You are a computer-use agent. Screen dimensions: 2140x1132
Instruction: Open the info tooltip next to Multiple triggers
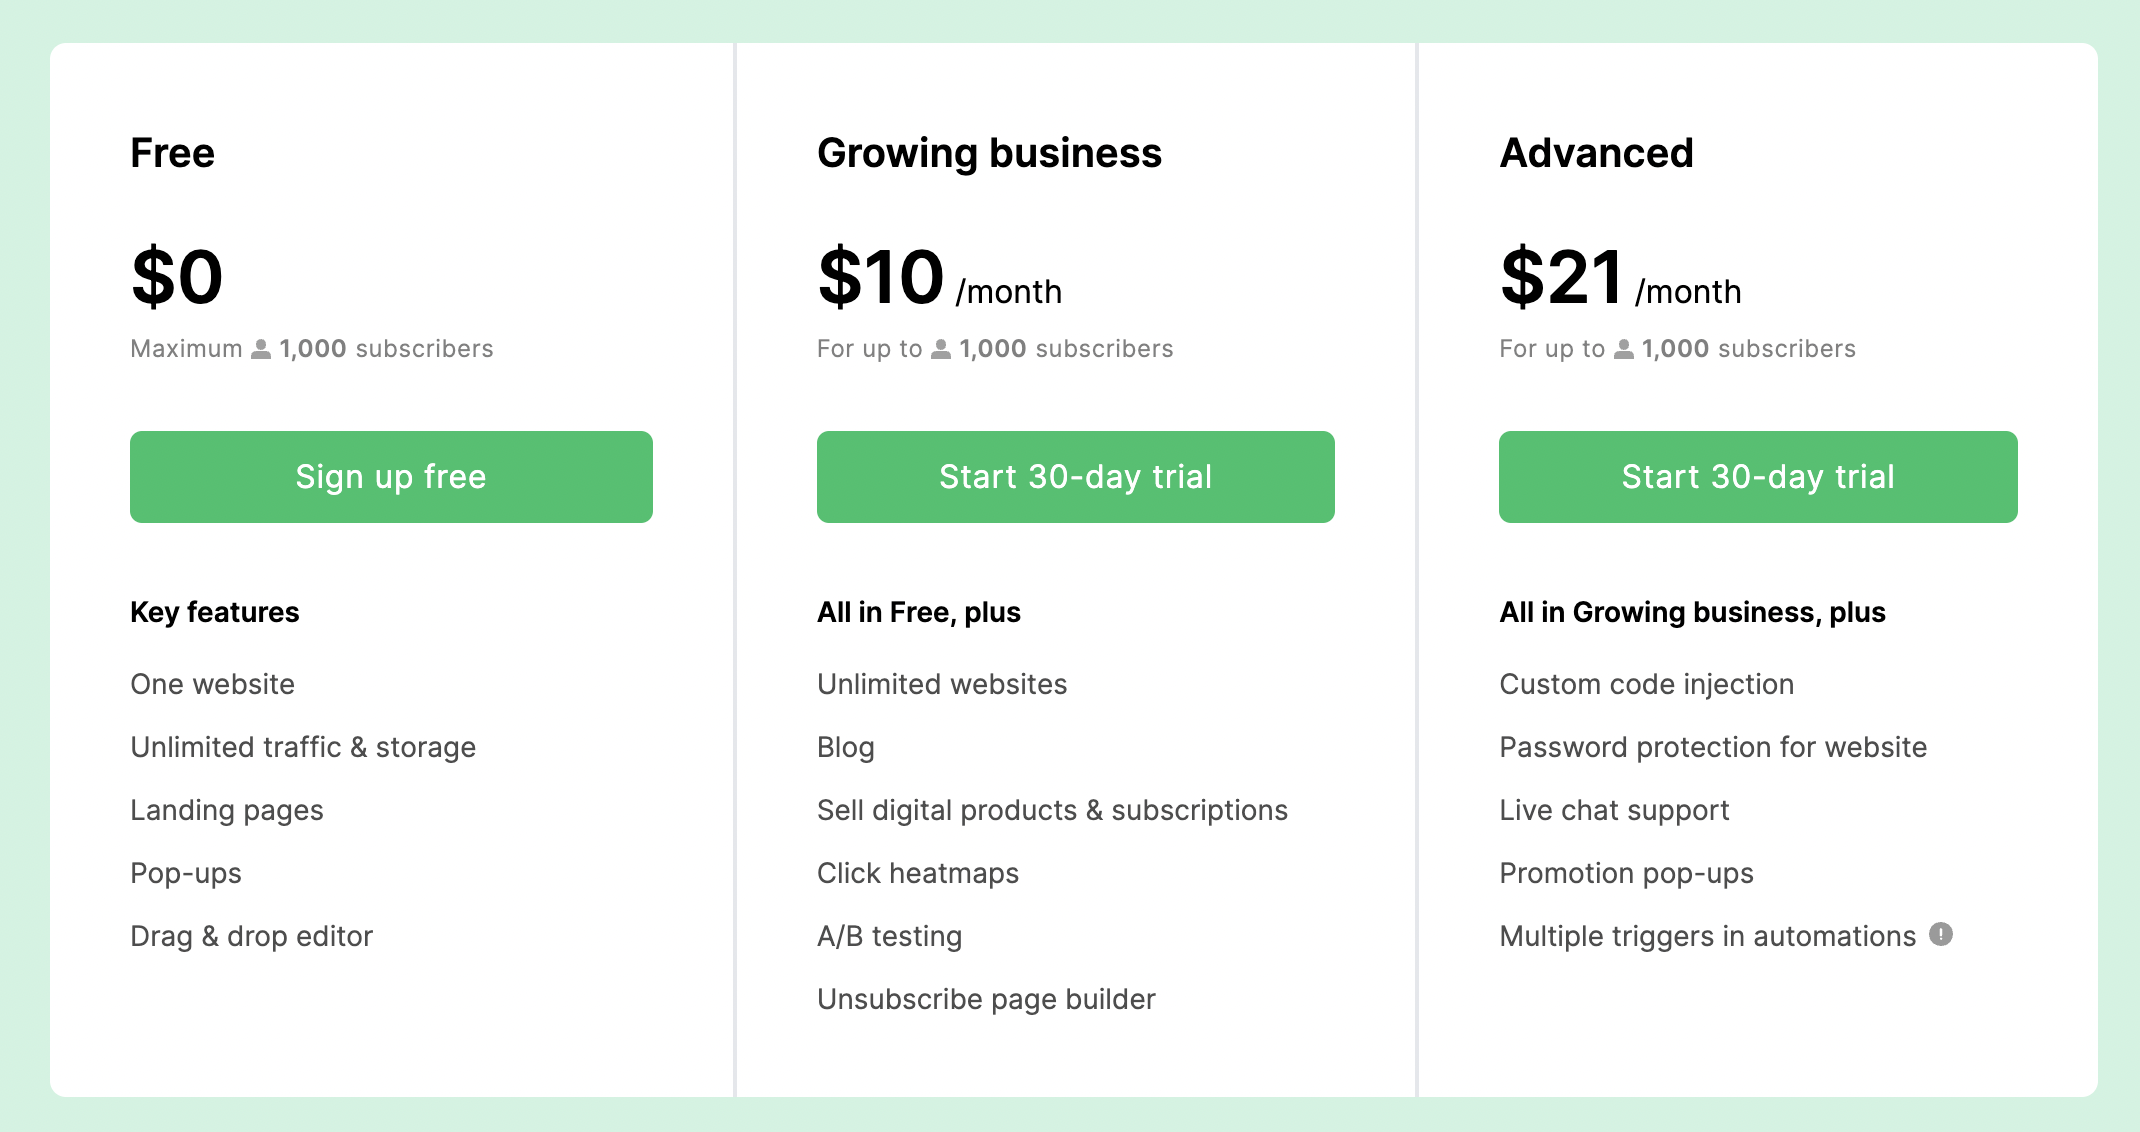click(x=1942, y=934)
